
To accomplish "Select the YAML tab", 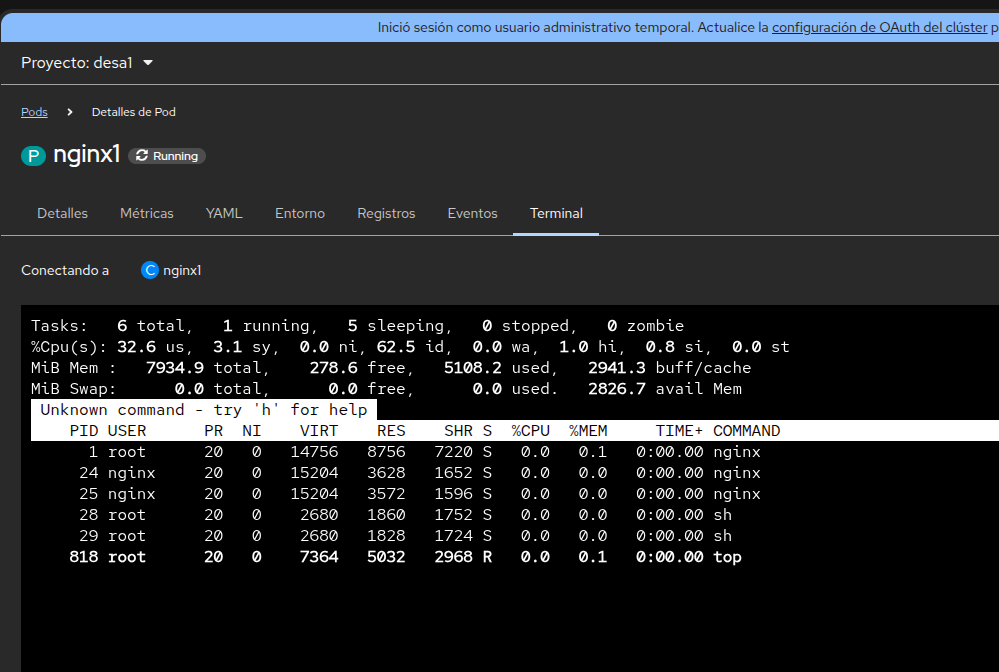I will pos(224,213).
